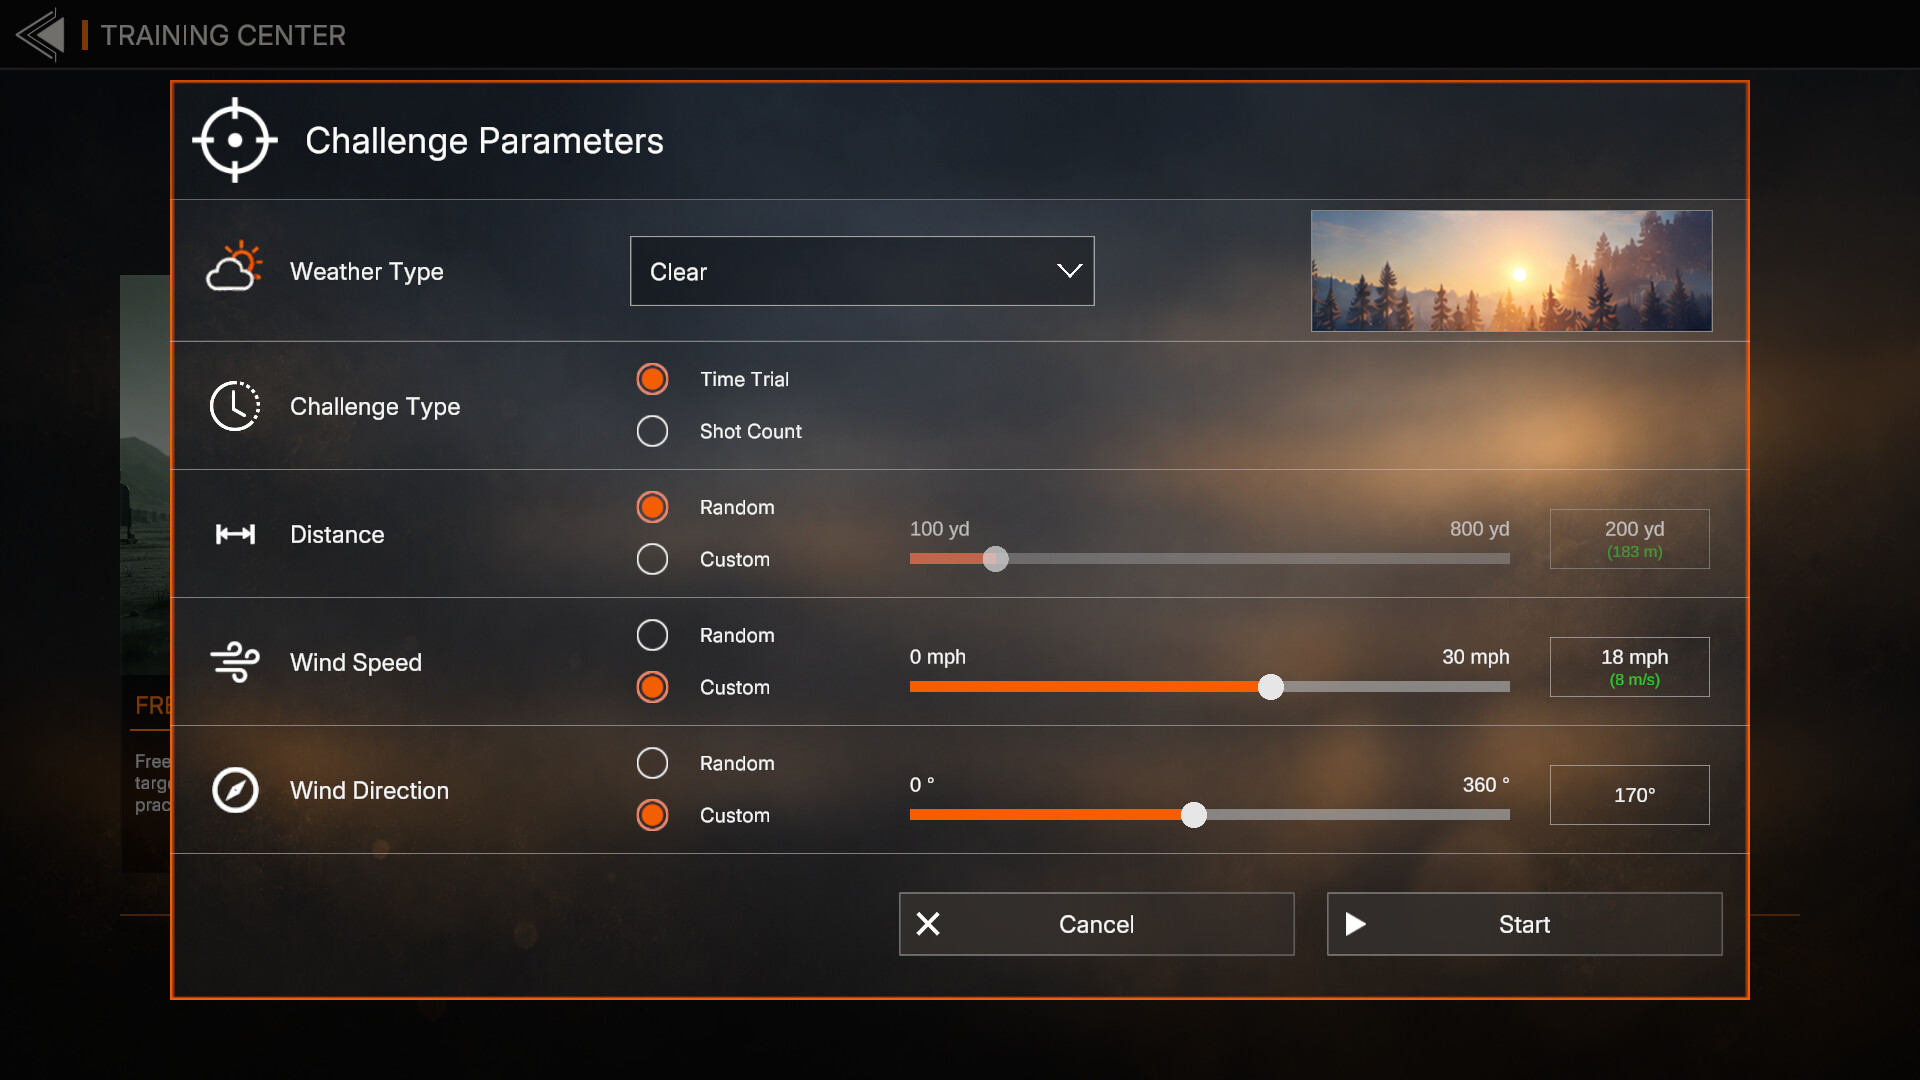Set Distance to Custom
This screenshot has width=1920, height=1080.
pos(652,559)
